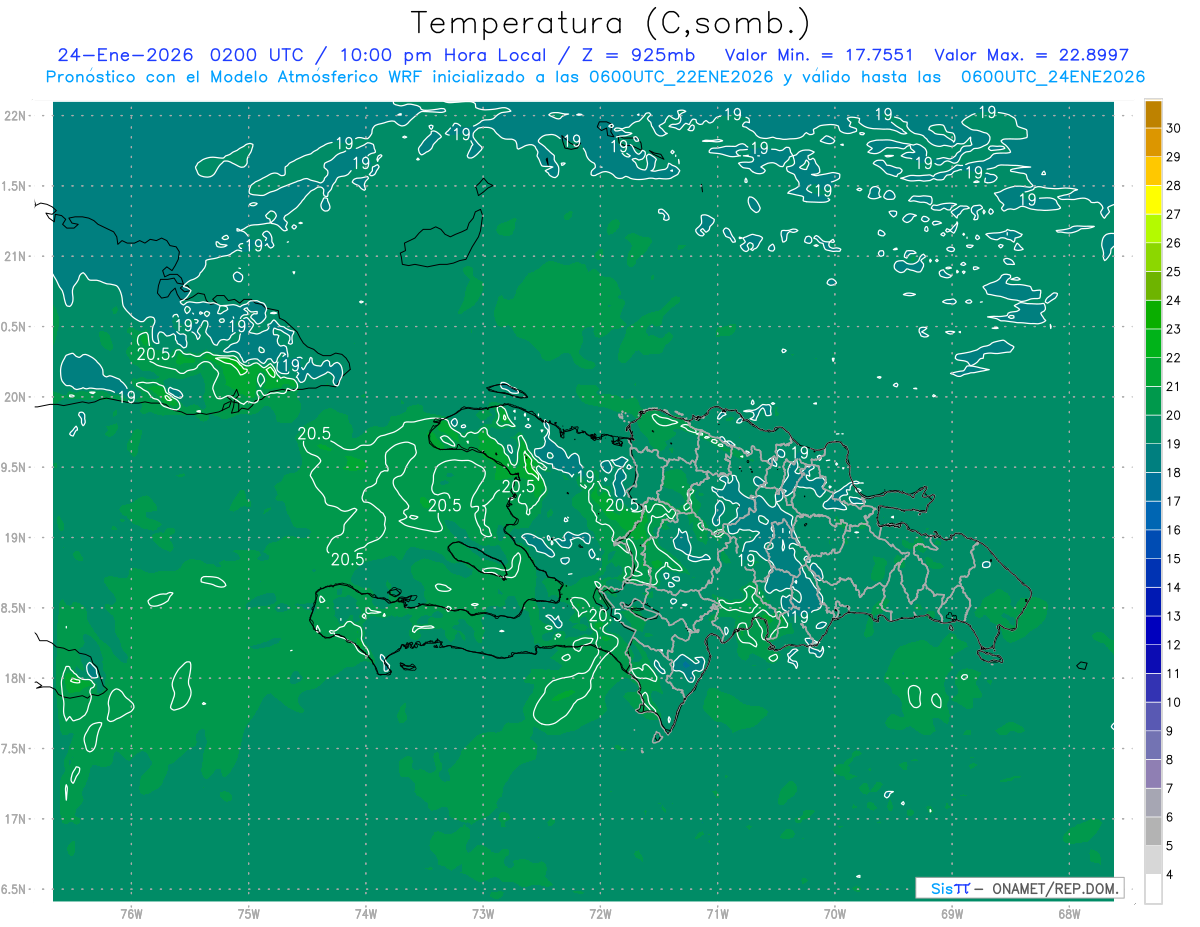This screenshot has width=1200, height=927.
Task: Click the legend tick value '22'
Action: [1174, 358]
